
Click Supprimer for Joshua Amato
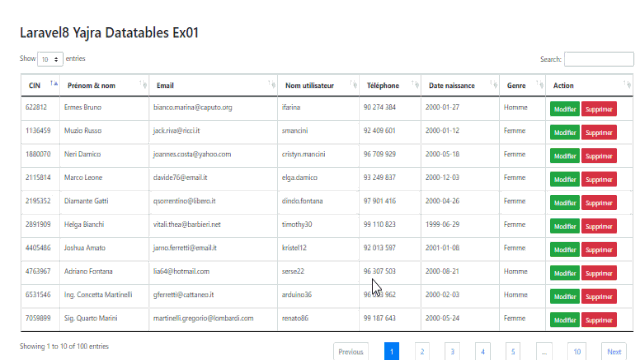pos(599,250)
